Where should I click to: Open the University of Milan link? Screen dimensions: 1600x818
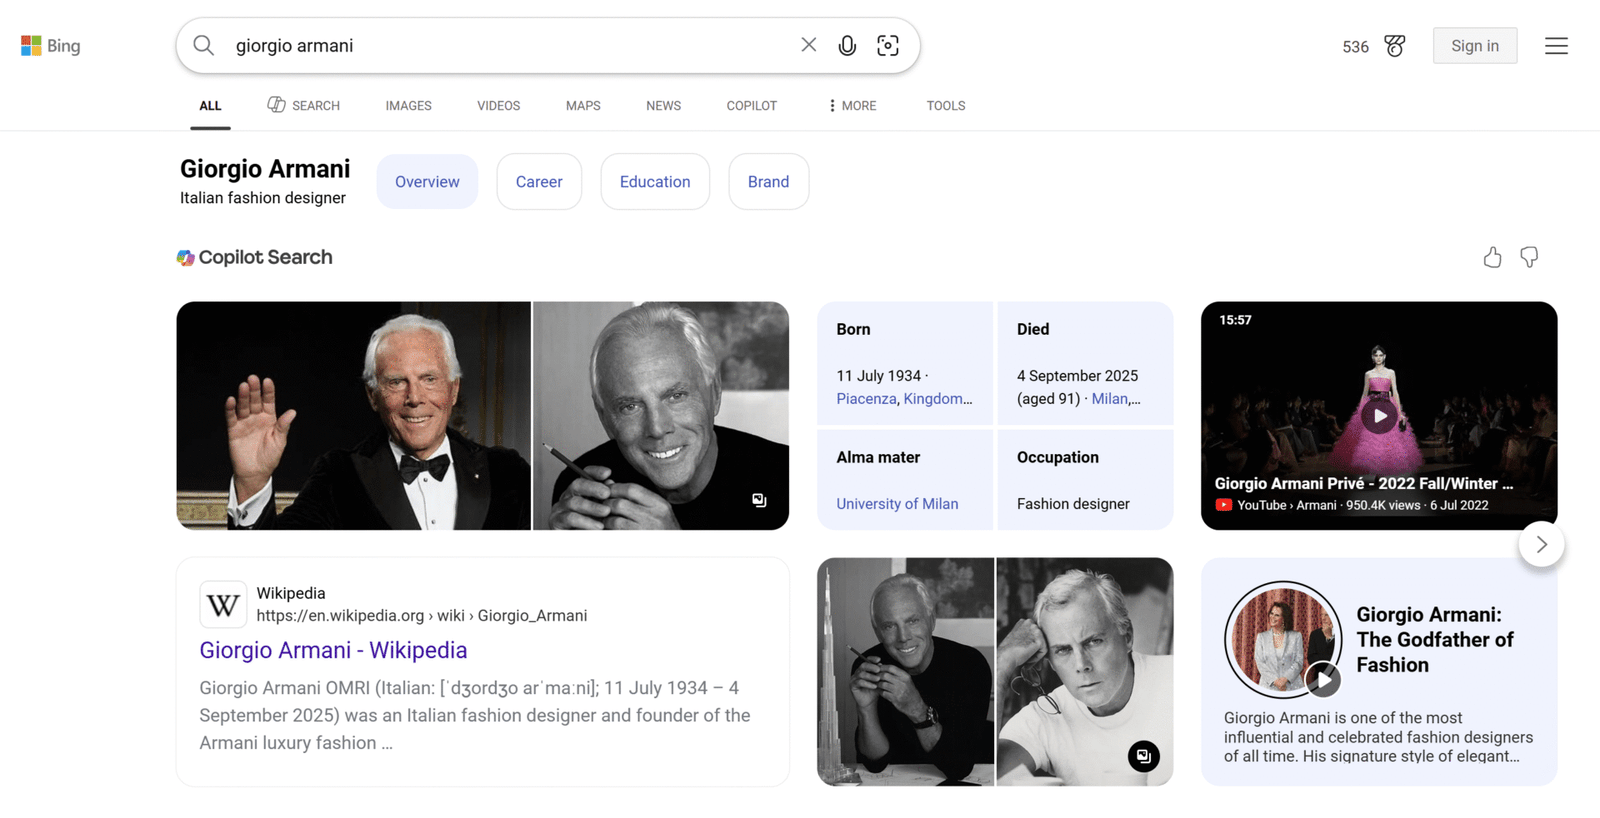pyautogui.click(x=897, y=504)
